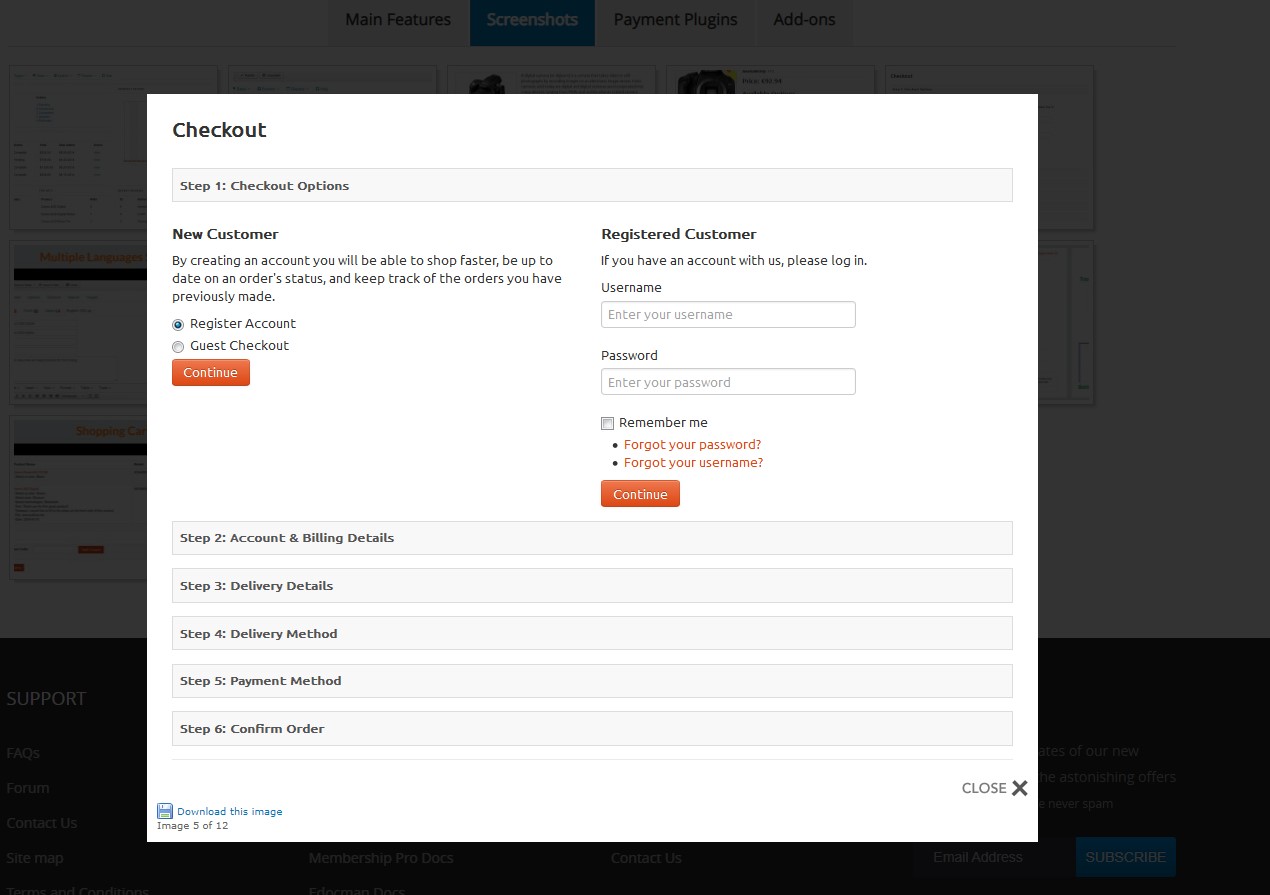
Task: Click the Forgot your password? link
Action: [x=692, y=445]
